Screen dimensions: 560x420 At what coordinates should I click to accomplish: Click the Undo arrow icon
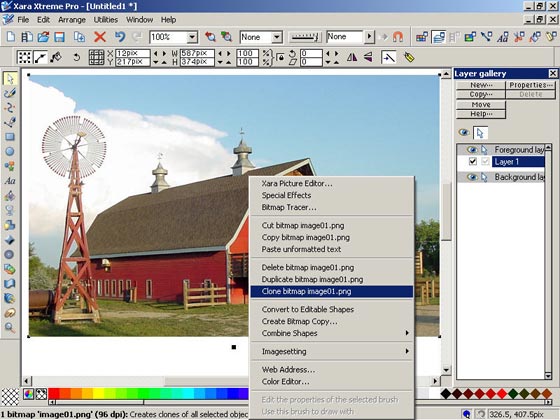[x=120, y=37]
